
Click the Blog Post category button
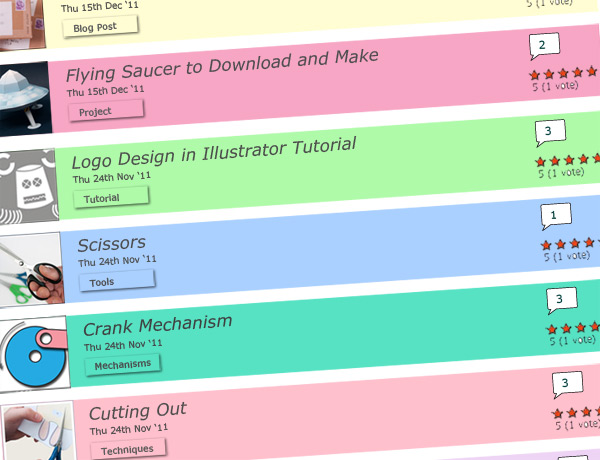pos(100,27)
